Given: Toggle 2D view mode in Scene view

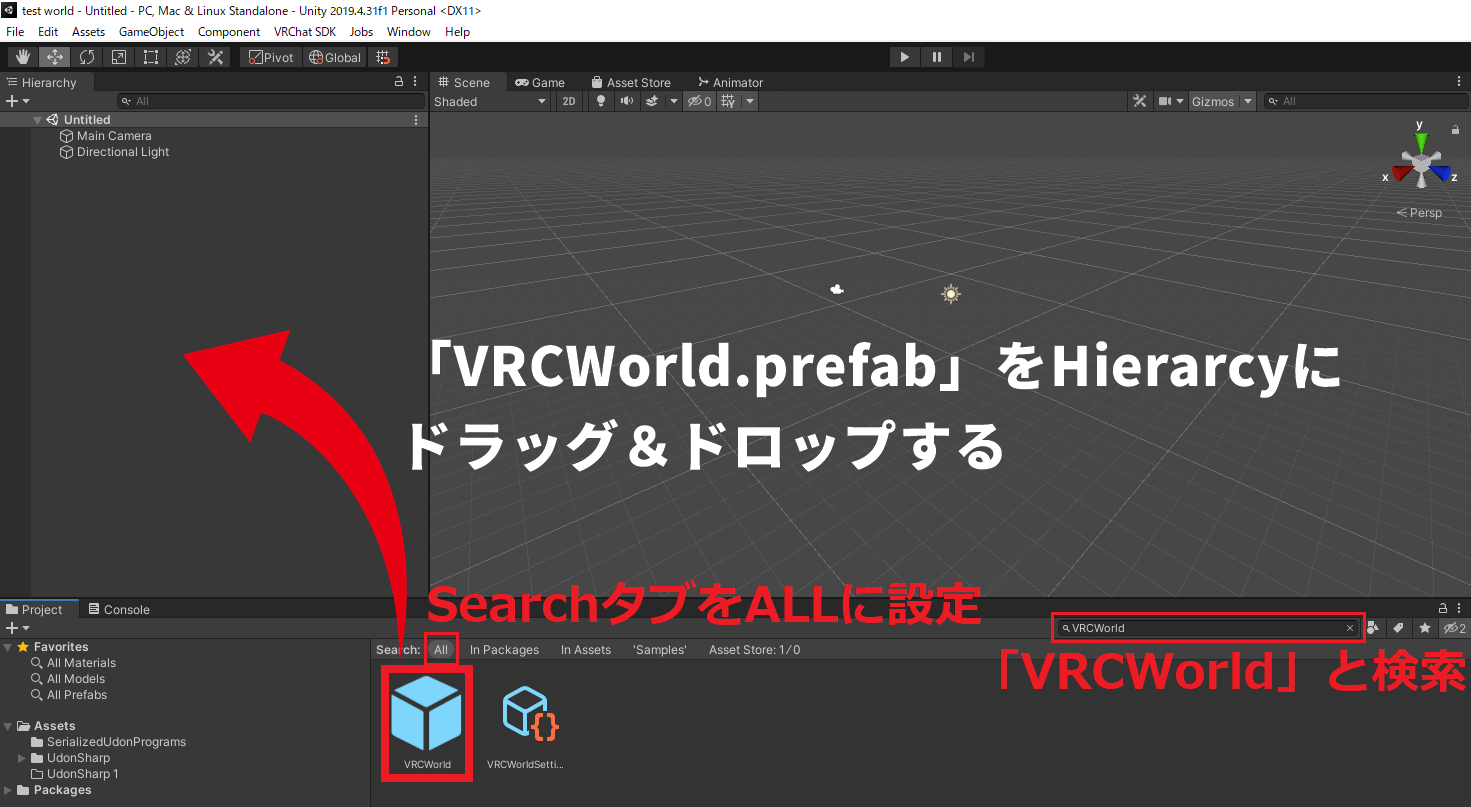Looking at the screenshot, I should click(x=568, y=101).
